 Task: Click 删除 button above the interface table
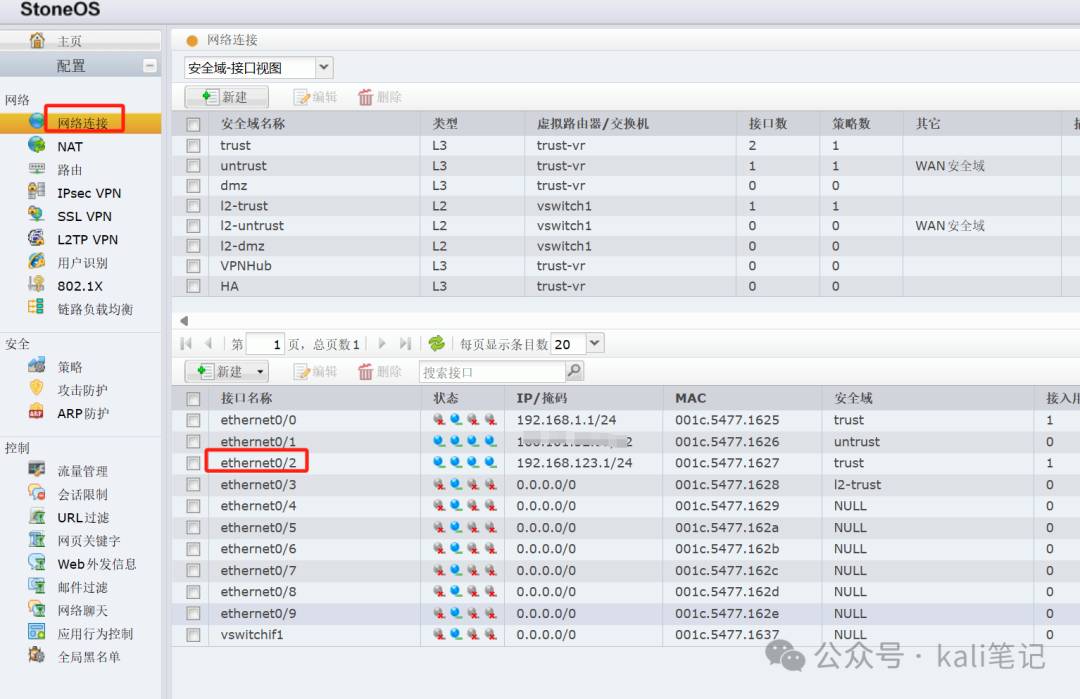pos(380,371)
